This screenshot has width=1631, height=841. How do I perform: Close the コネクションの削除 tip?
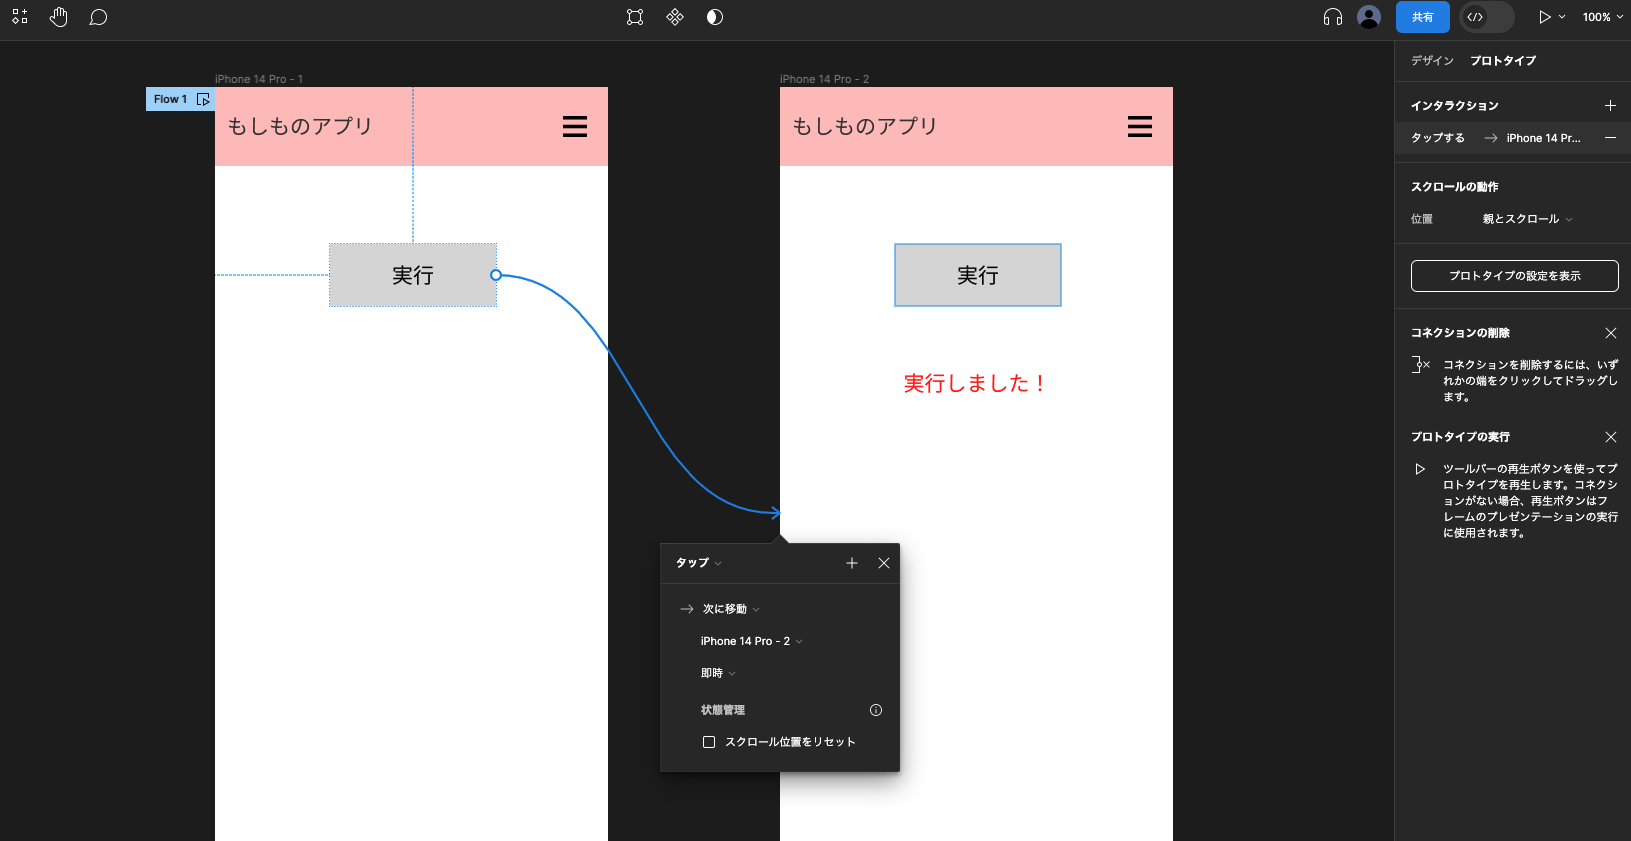tap(1610, 333)
